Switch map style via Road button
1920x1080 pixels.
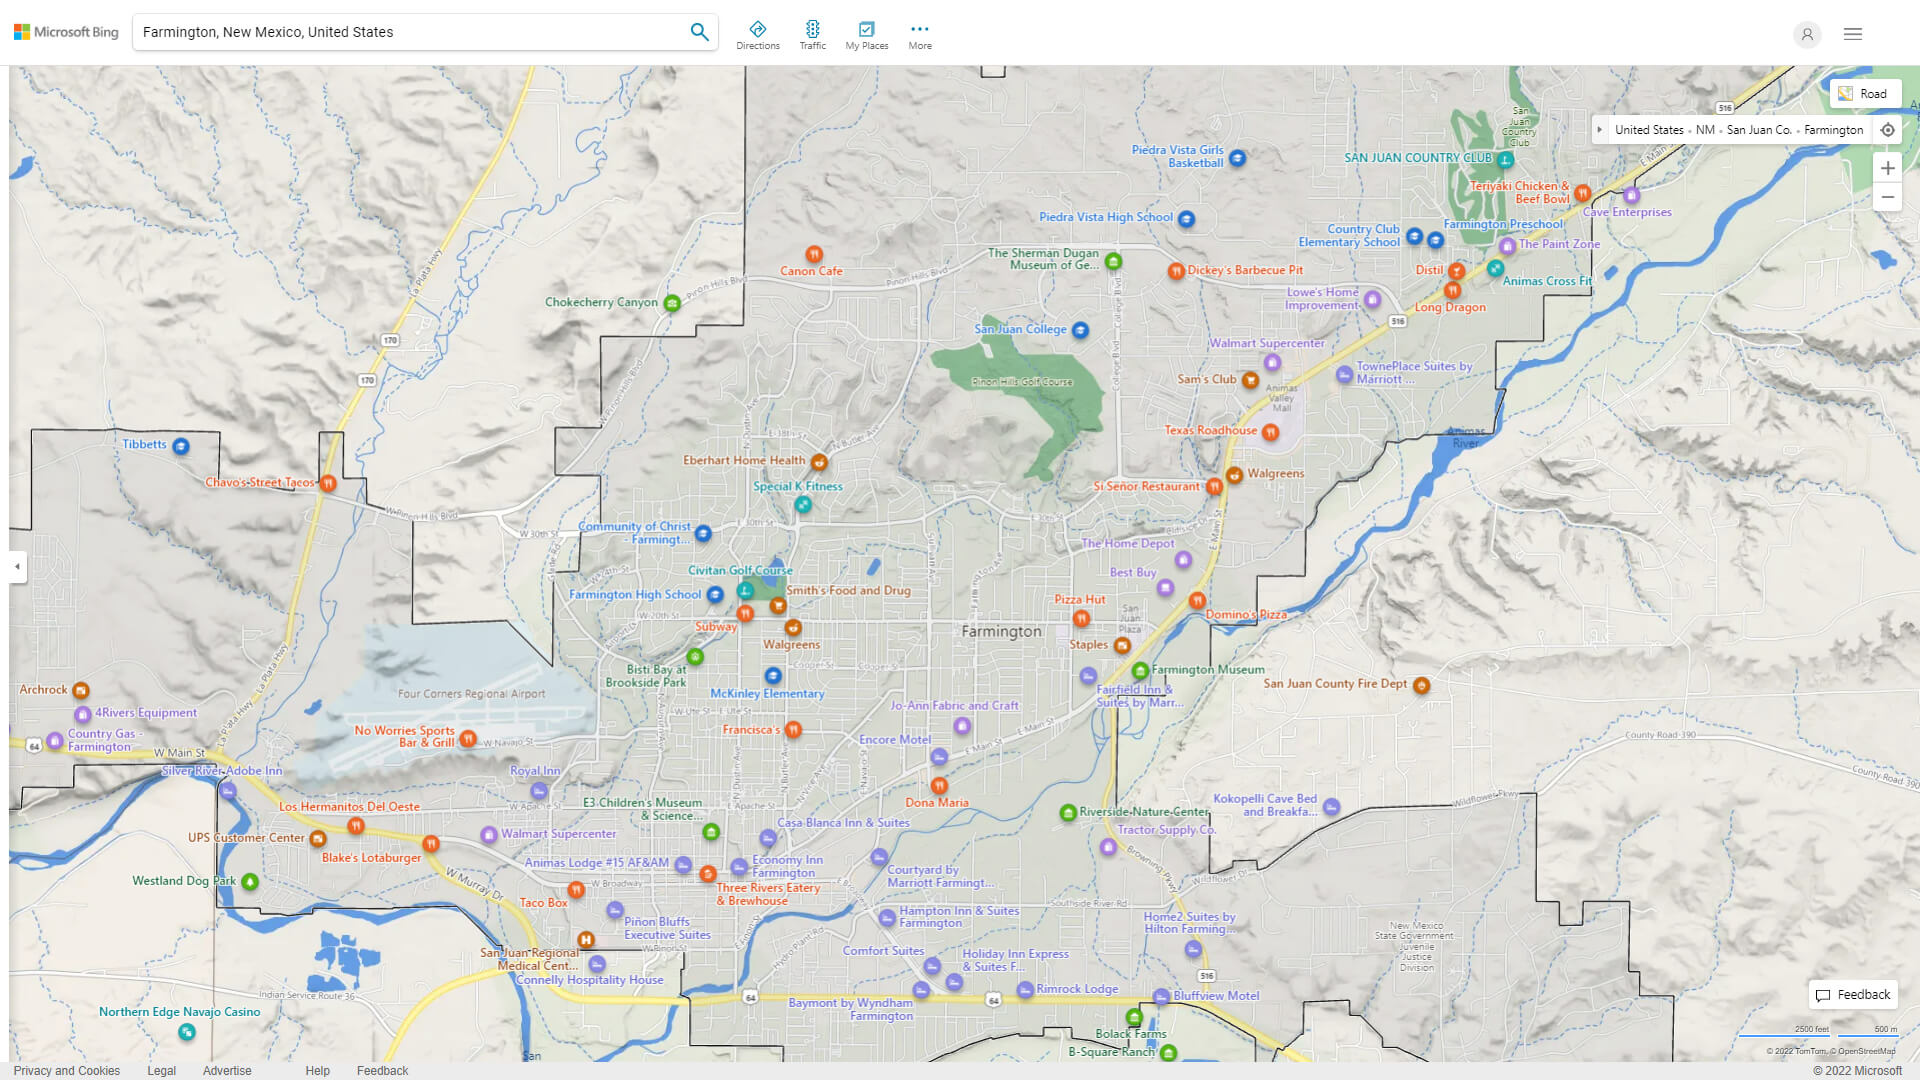[x=1864, y=93]
